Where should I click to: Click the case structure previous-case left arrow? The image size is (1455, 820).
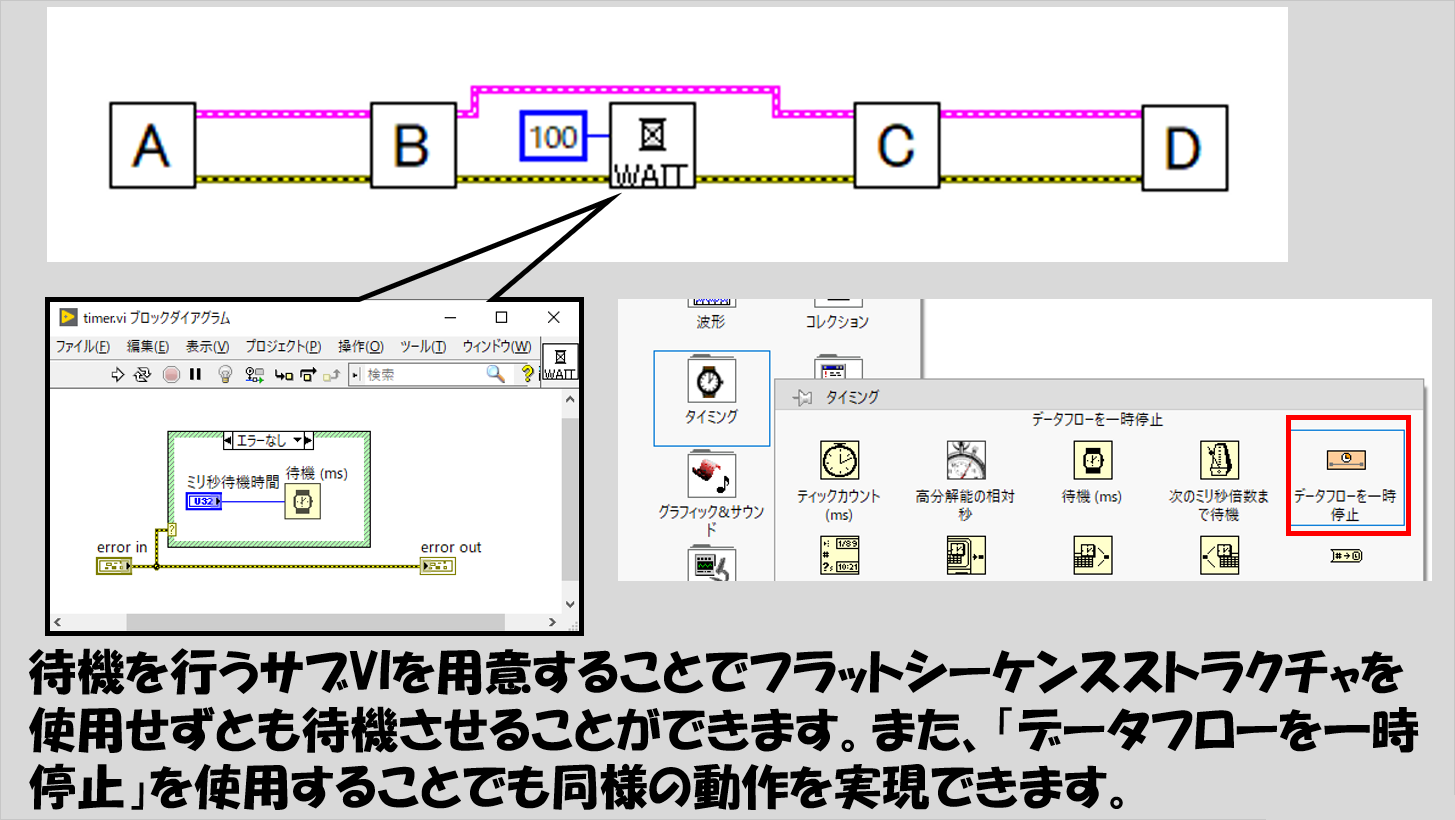pos(228,440)
